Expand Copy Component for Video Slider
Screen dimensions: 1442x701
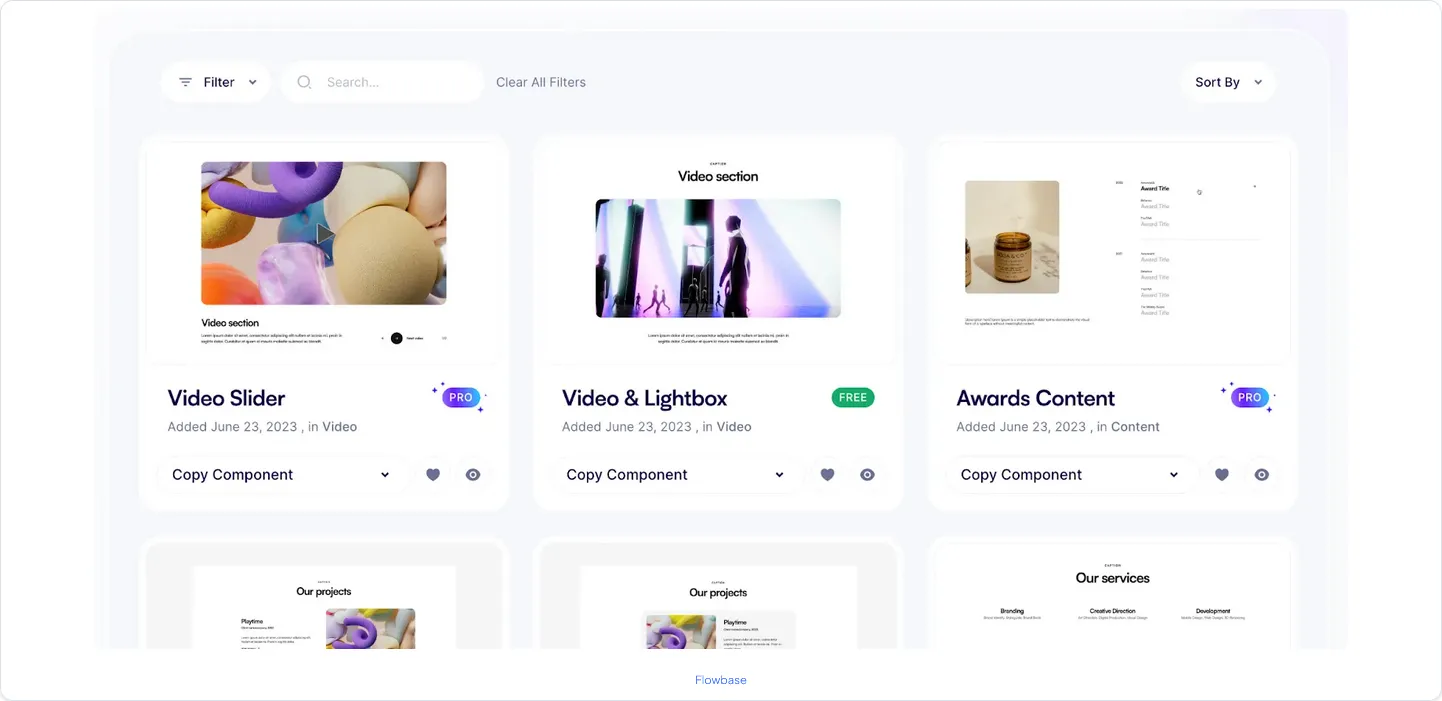coord(281,475)
